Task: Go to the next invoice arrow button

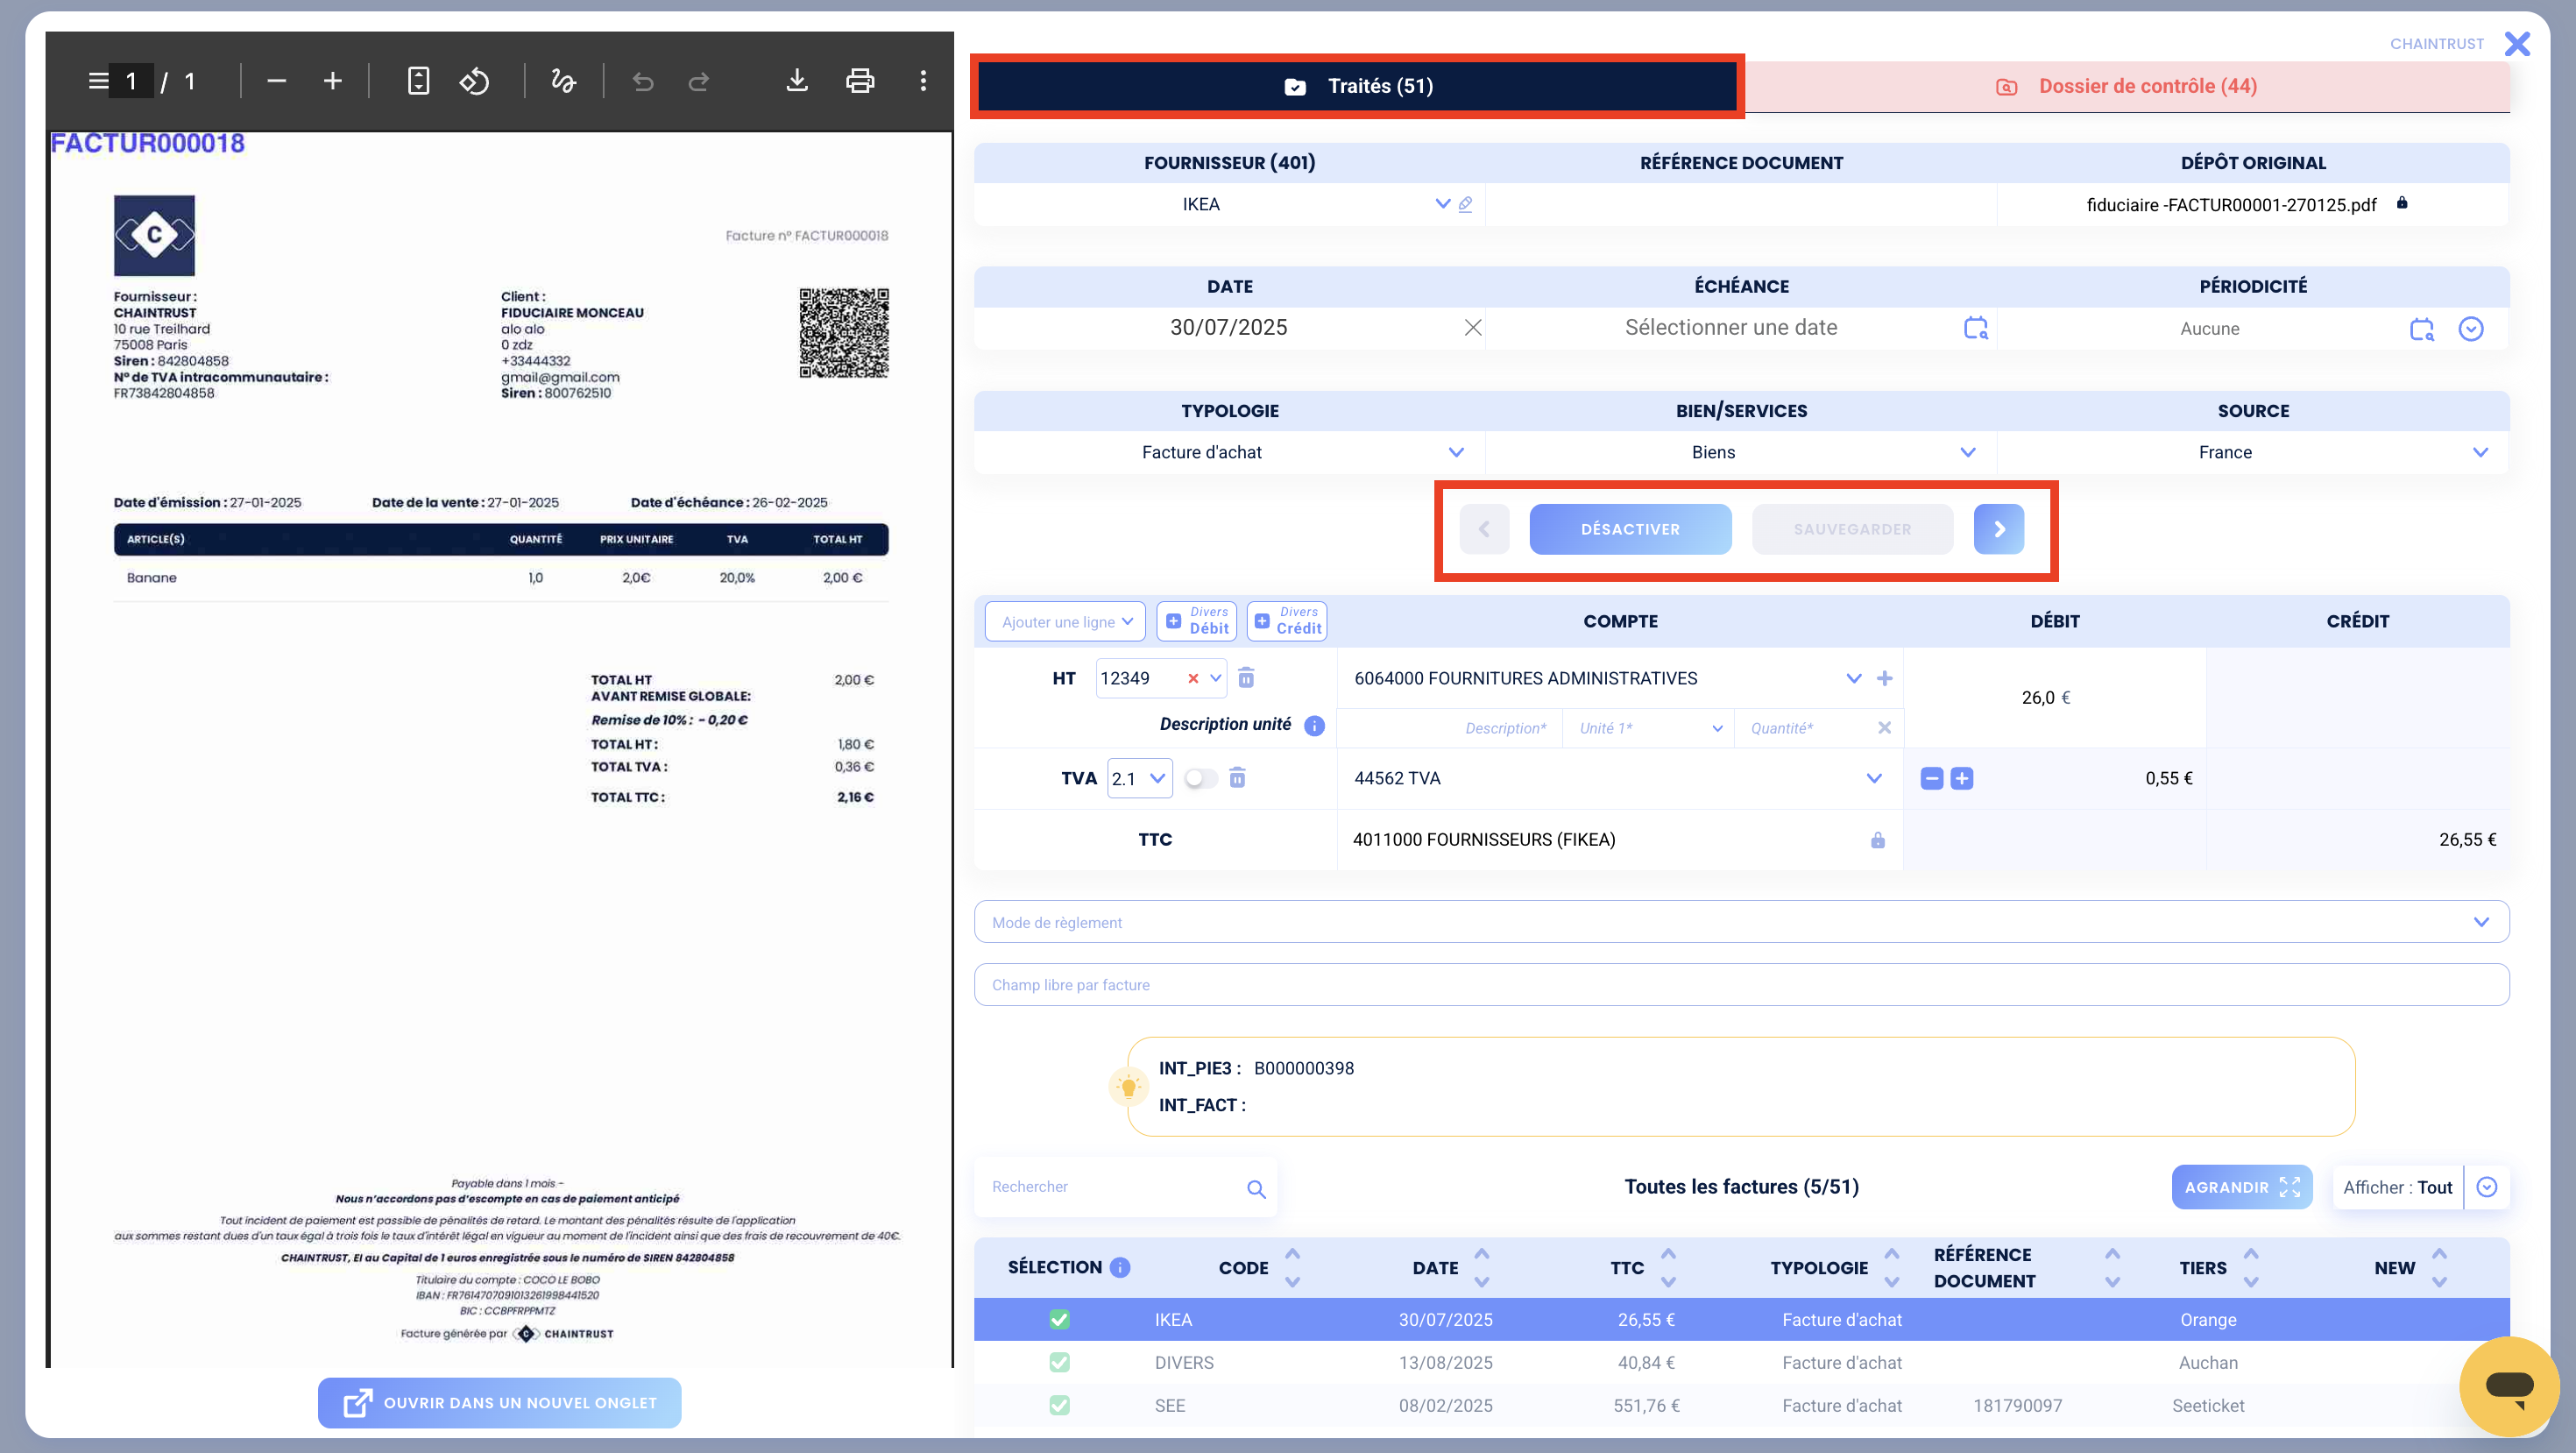Action: point(1998,529)
